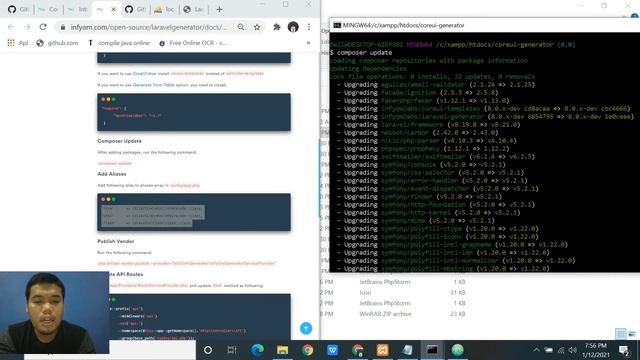The width and height of the screenshot is (640, 360).
Task: Open the blue W app on taskbar
Action: 332,350
